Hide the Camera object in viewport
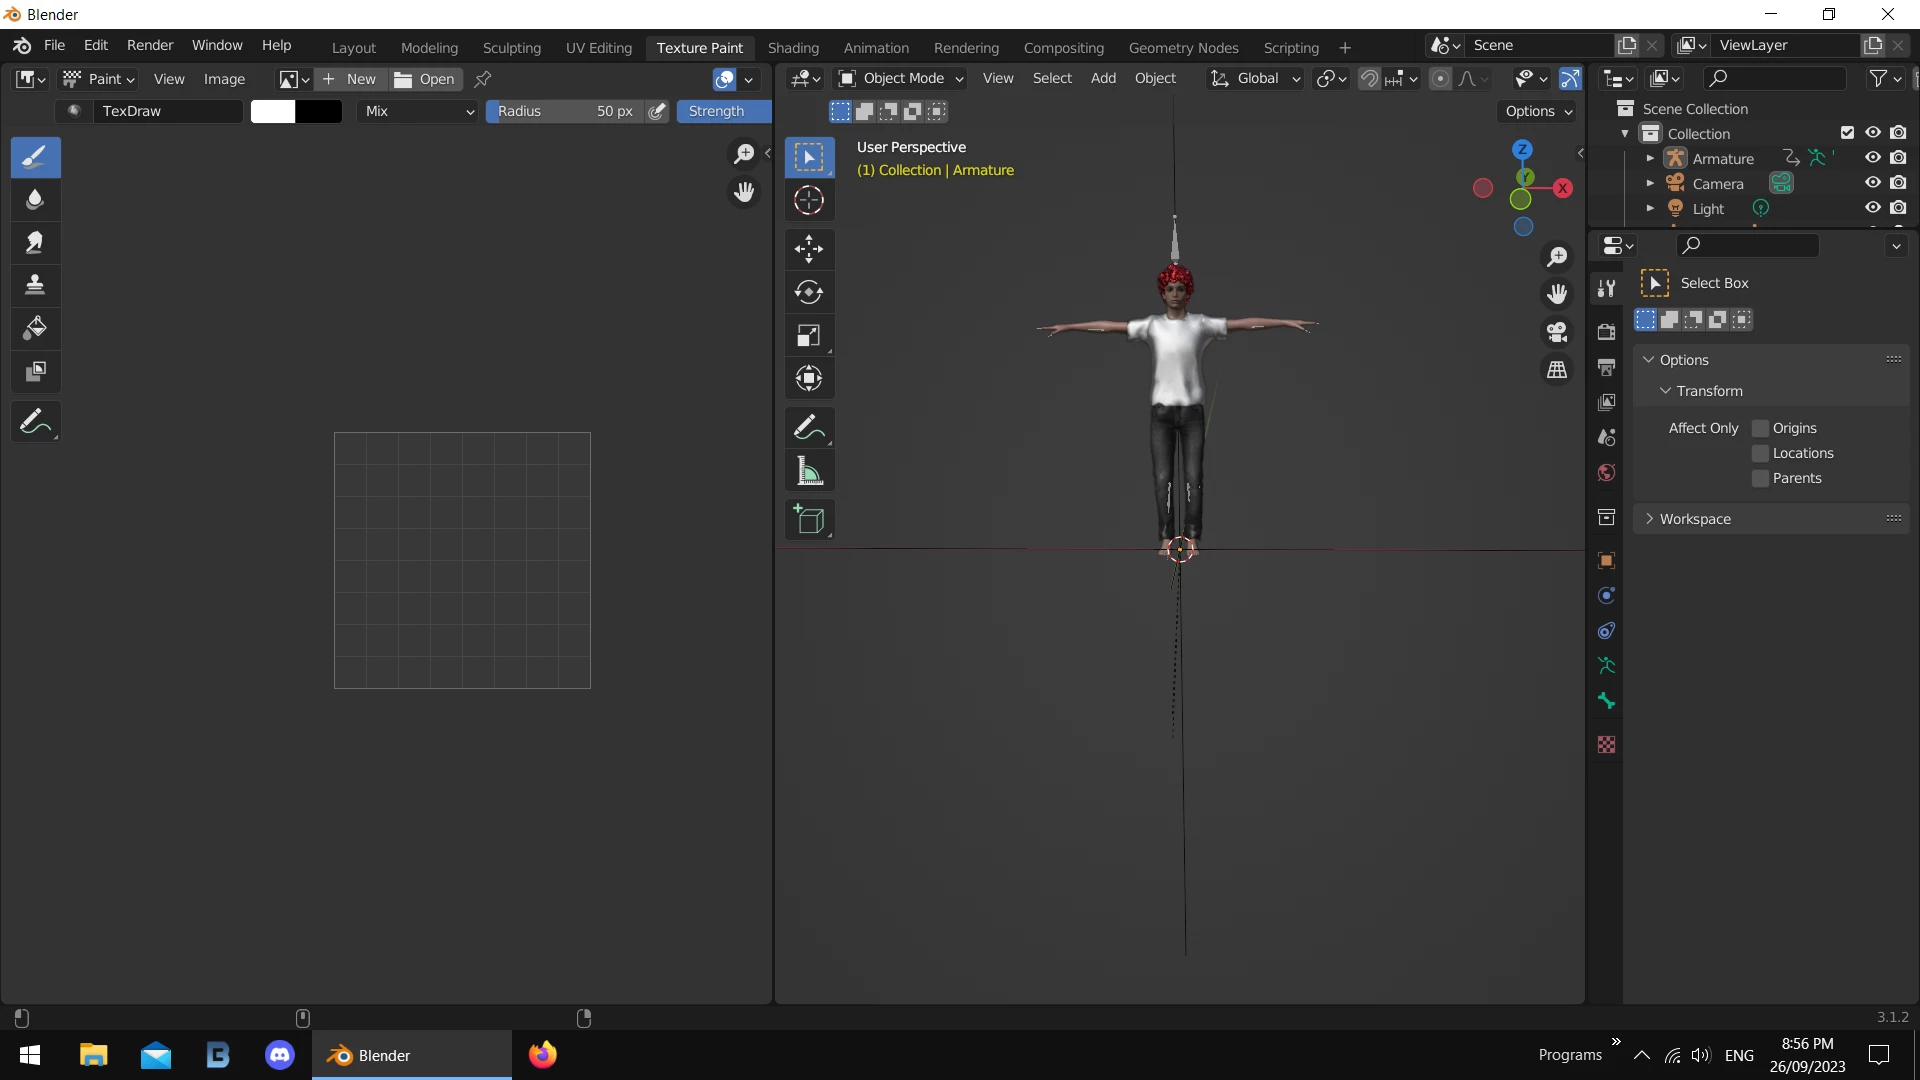Viewport: 1920px width, 1080px height. coord(1873,183)
